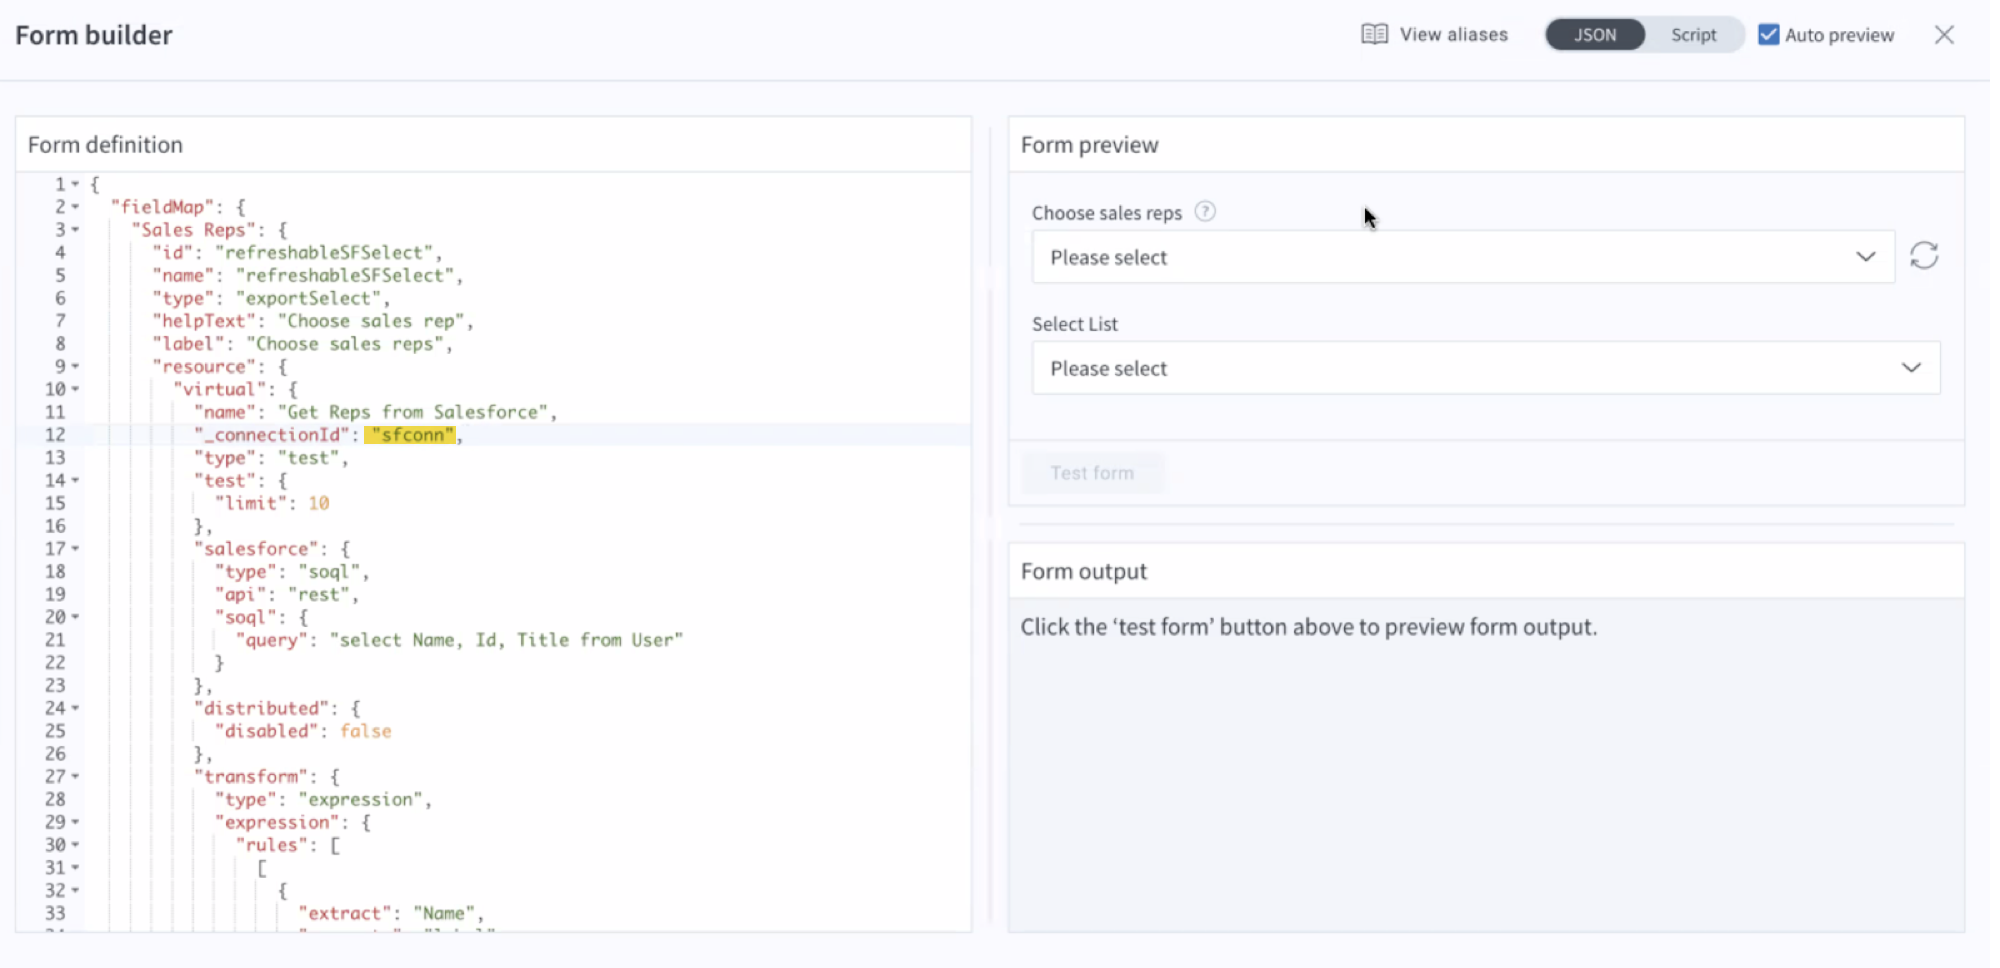The width and height of the screenshot is (2000, 968).
Task: Collapse the salesforce object on line 17
Action: [x=76, y=548]
